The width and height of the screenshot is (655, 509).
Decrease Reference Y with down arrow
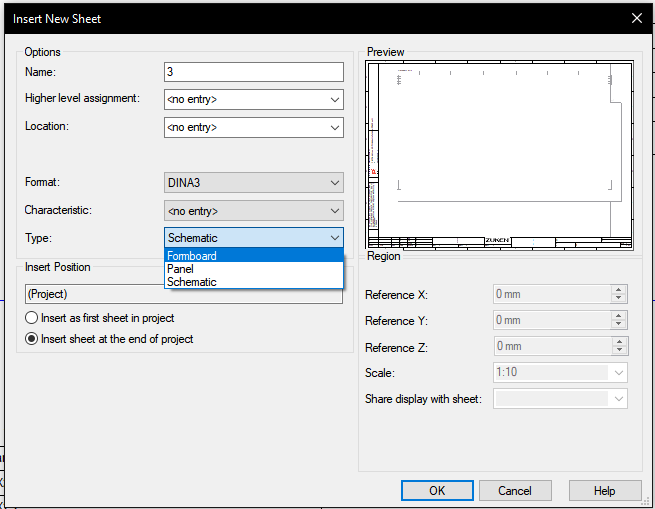pos(619,325)
